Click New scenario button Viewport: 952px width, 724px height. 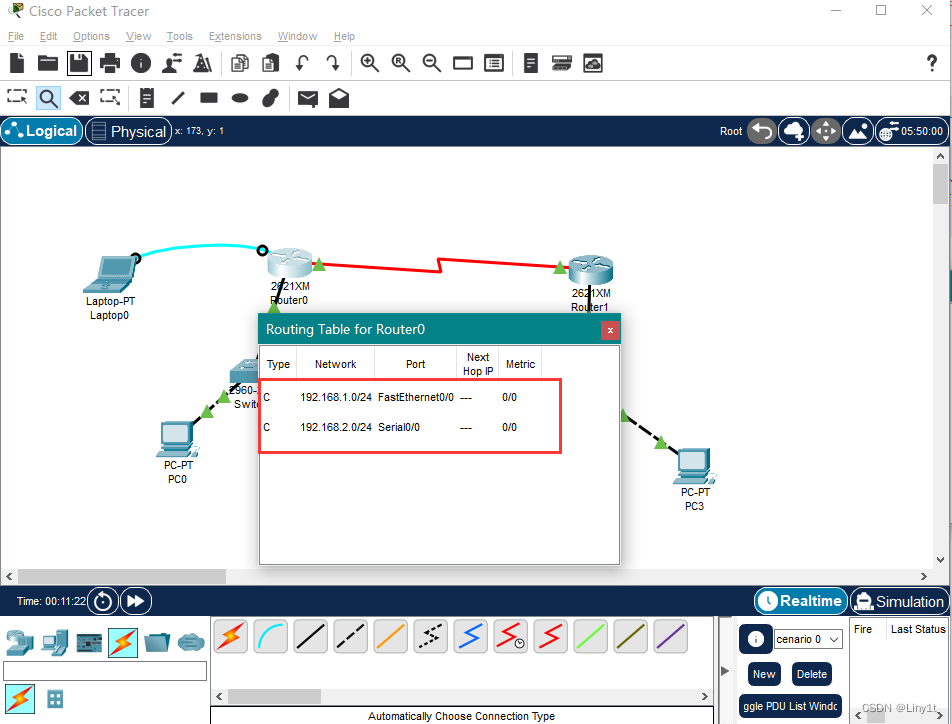click(764, 674)
